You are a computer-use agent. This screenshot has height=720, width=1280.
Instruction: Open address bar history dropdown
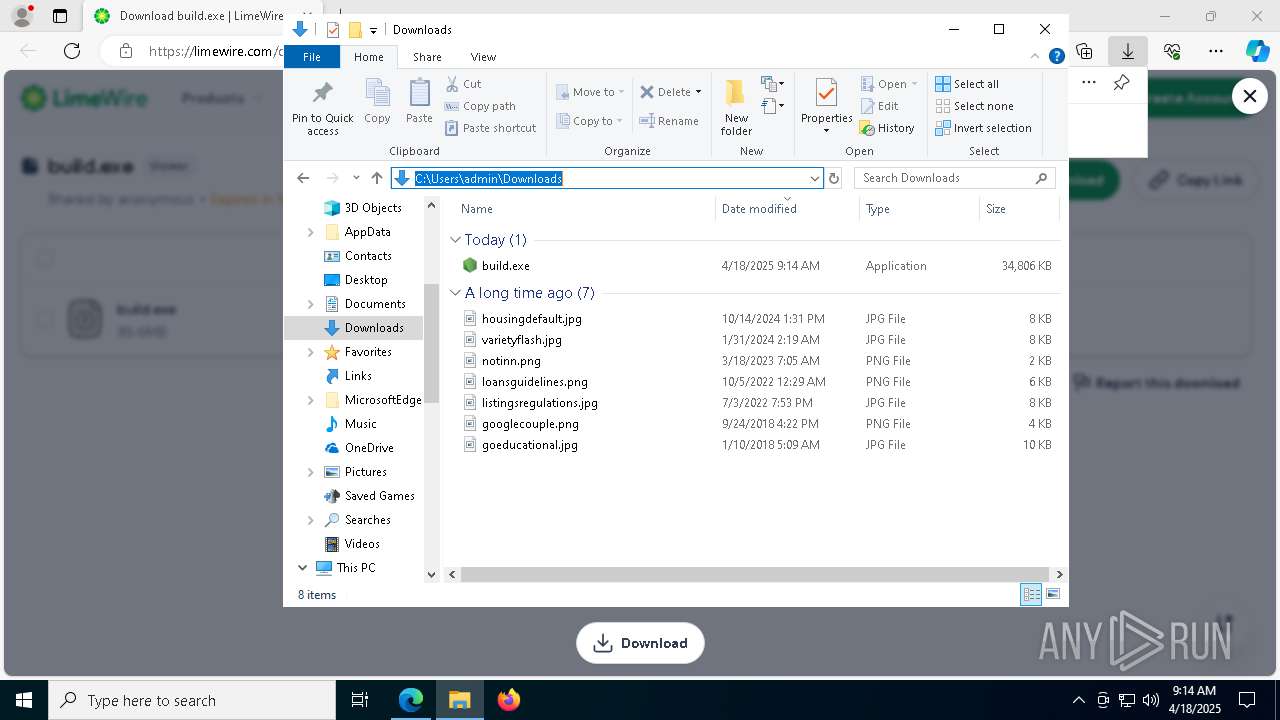click(814, 178)
